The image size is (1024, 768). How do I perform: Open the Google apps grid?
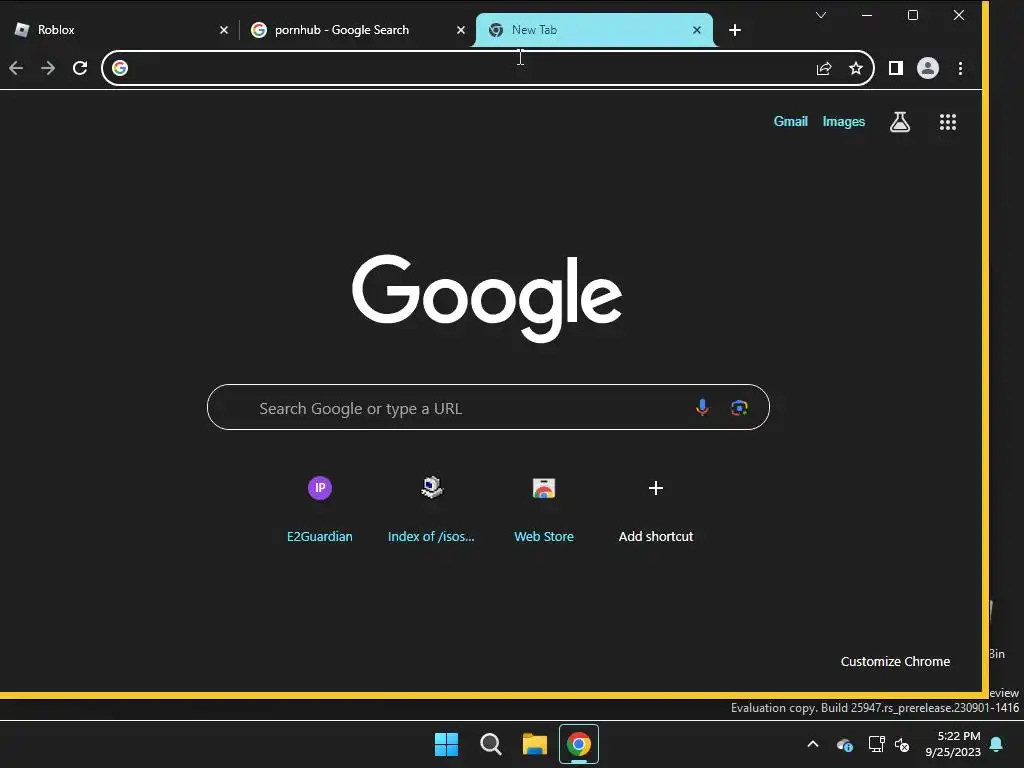pyautogui.click(x=948, y=121)
